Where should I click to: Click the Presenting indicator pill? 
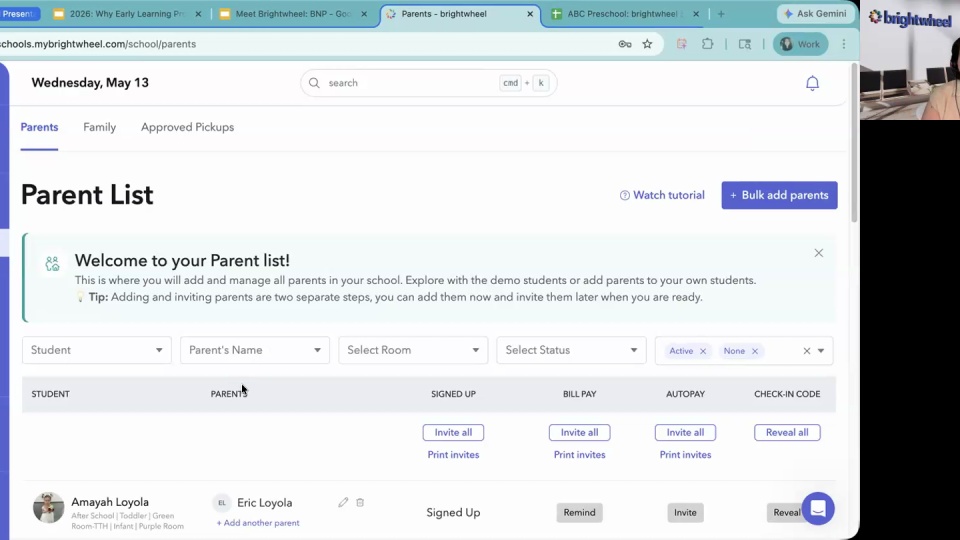[x=18, y=13]
